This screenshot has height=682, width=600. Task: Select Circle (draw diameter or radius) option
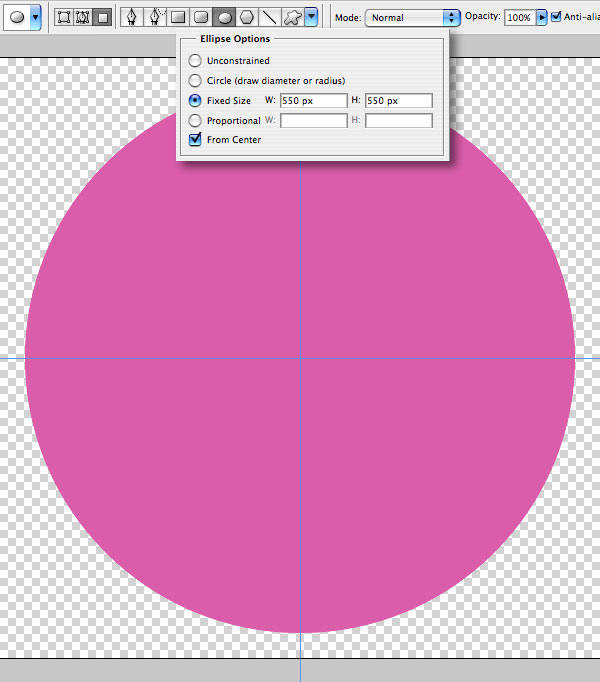point(195,80)
